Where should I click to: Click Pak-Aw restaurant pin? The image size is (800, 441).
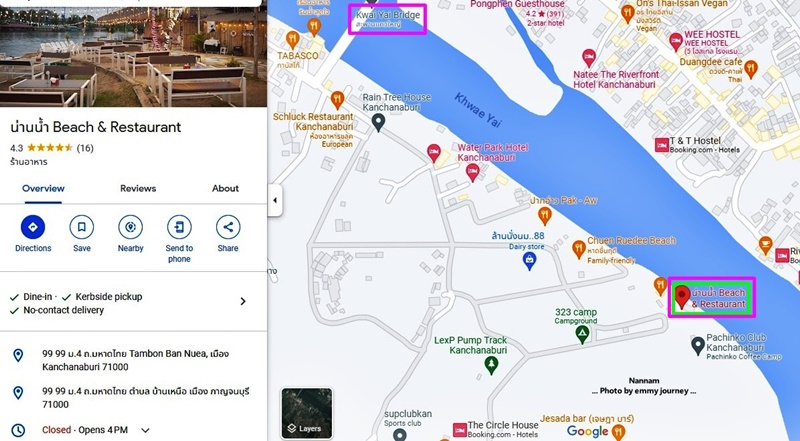(544, 216)
